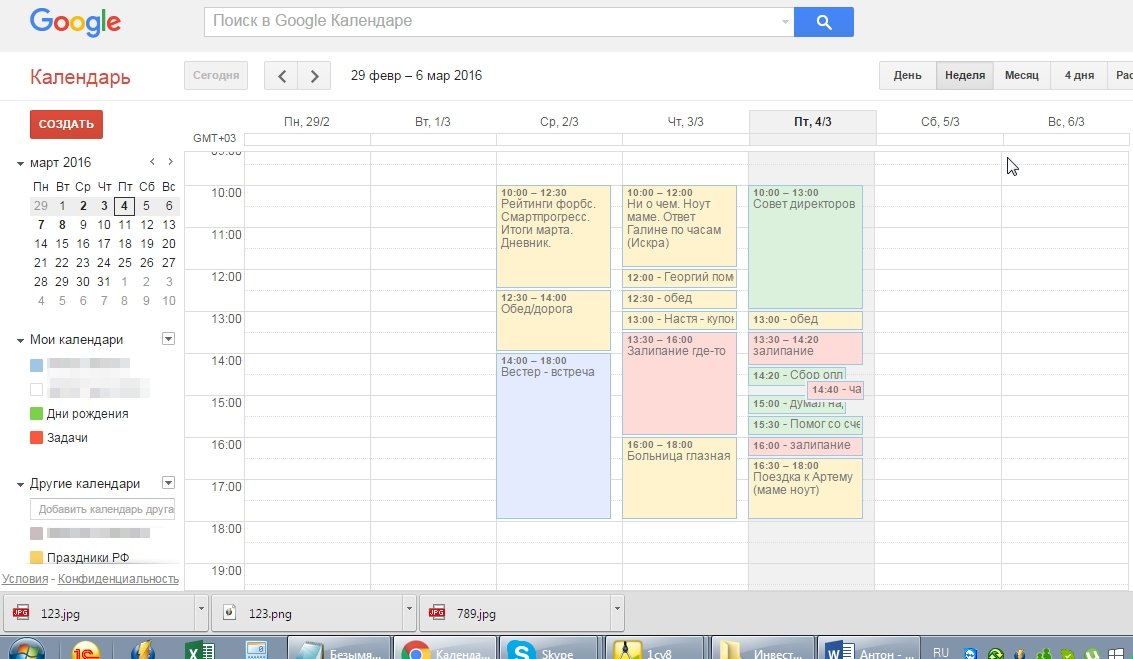Open the Другие календари options dropdown
Viewport: 1133px width, 659px height.
click(168, 482)
